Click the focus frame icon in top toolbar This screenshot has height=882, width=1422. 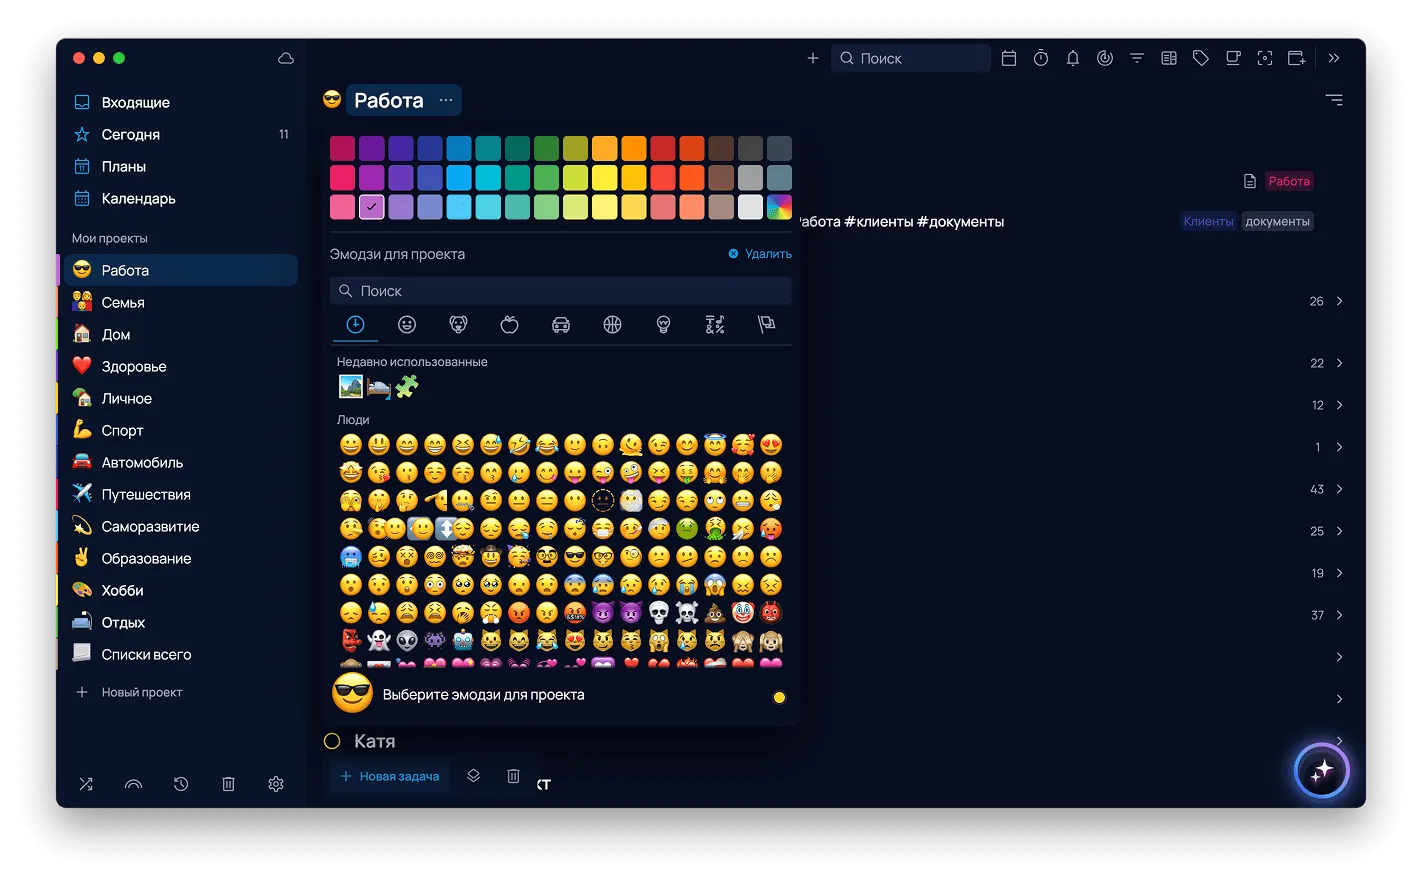[x=1265, y=58]
